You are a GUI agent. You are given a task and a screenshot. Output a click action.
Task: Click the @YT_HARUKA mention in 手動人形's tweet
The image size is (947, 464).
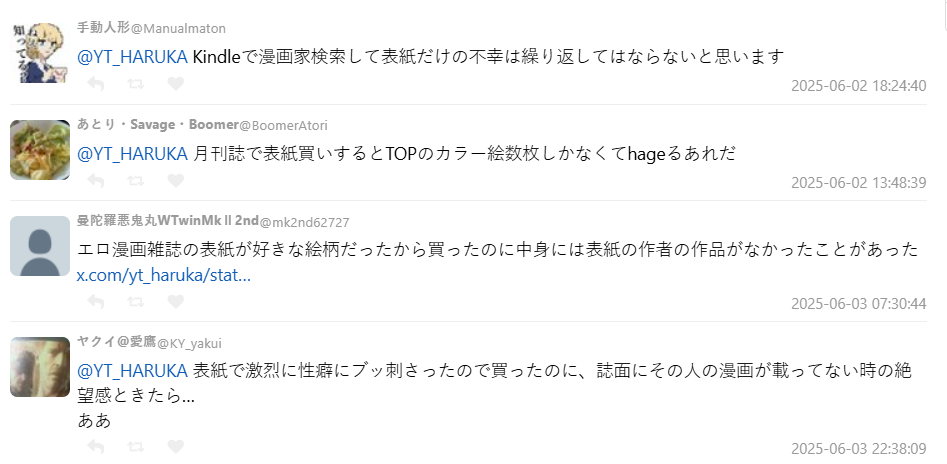click(132, 57)
